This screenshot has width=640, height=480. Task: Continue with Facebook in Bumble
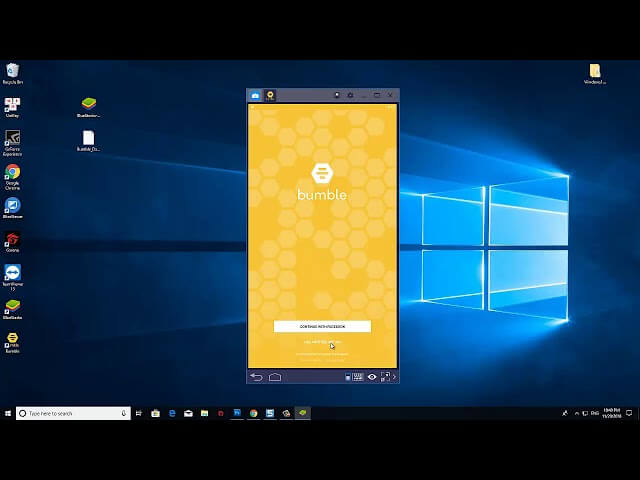tap(322, 327)
